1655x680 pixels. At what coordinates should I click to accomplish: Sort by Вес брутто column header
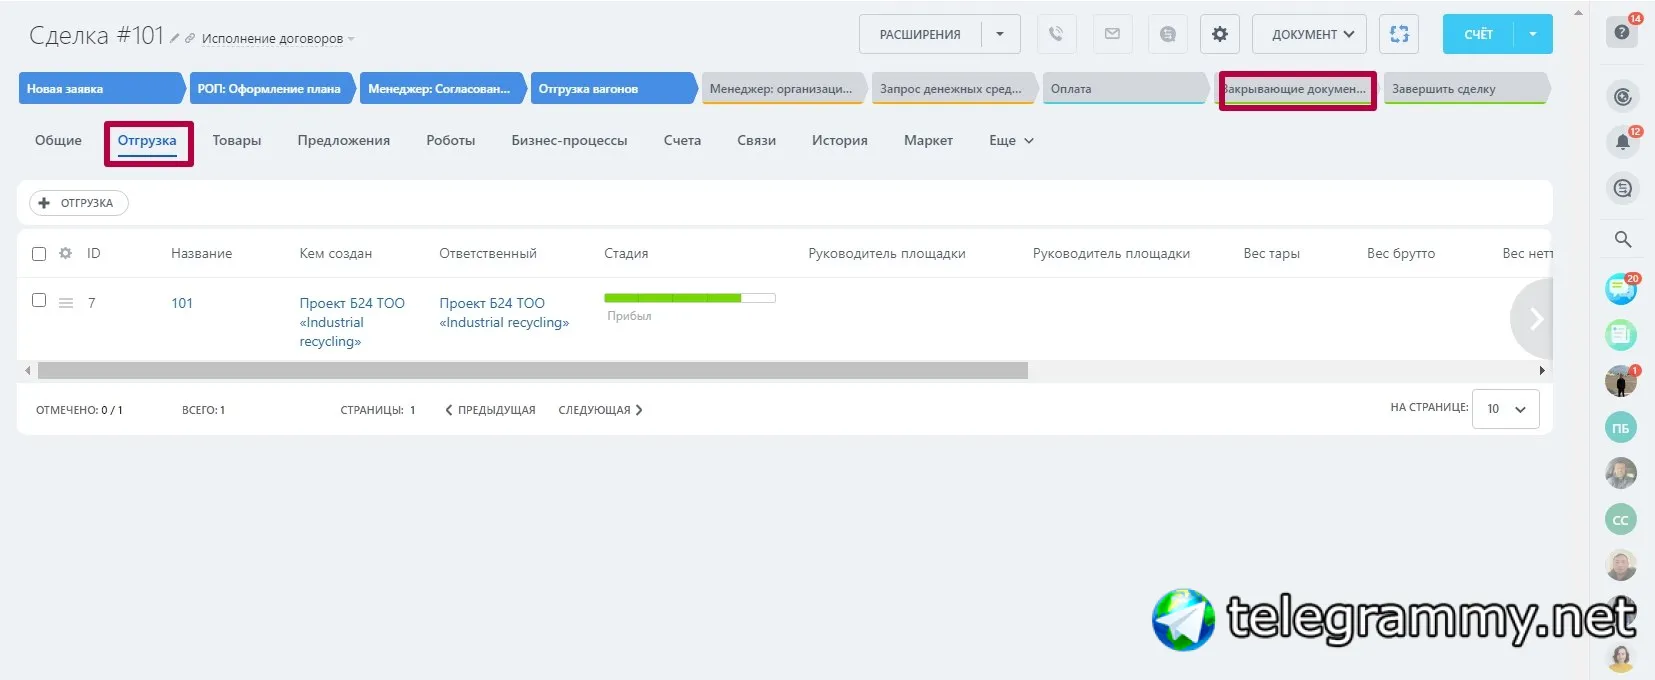pyautogui.click(x=1401, y=254)
